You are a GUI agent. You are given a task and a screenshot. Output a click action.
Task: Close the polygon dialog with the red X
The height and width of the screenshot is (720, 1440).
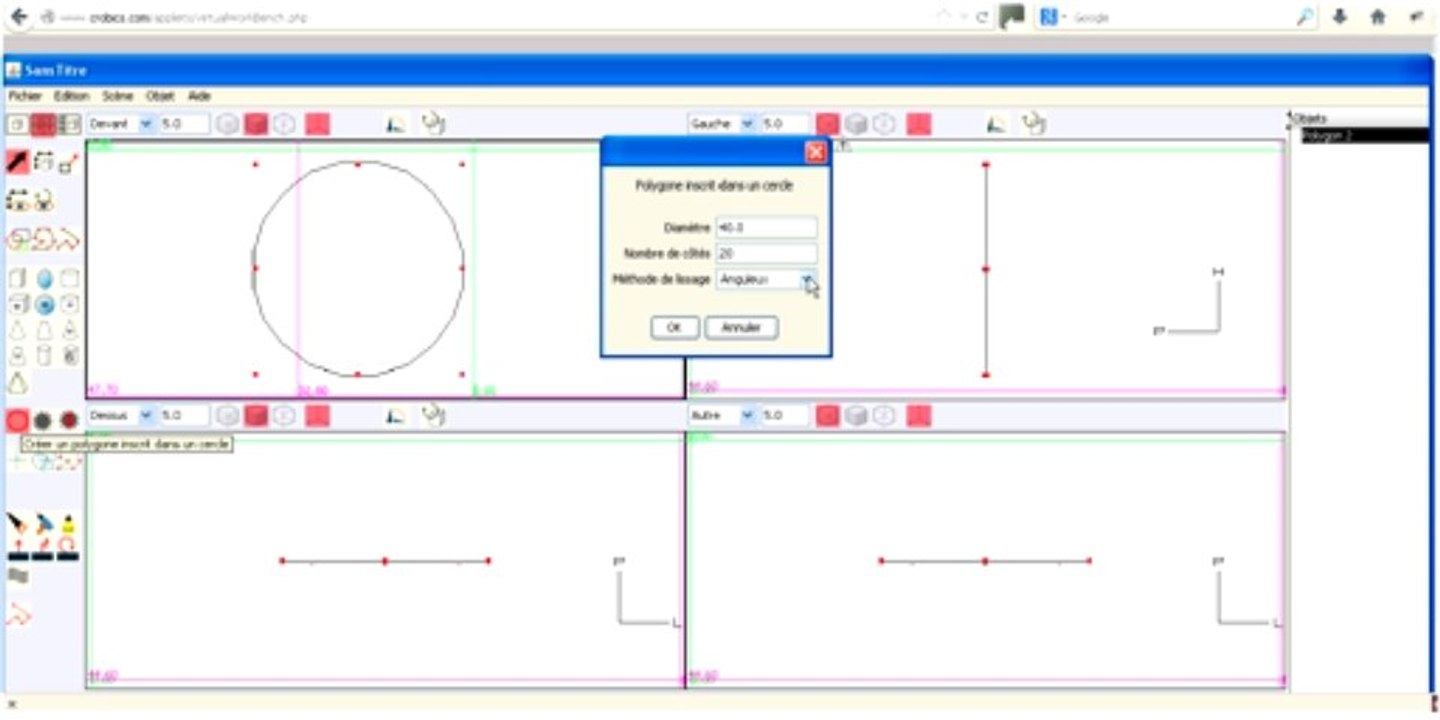pos(815,152)
